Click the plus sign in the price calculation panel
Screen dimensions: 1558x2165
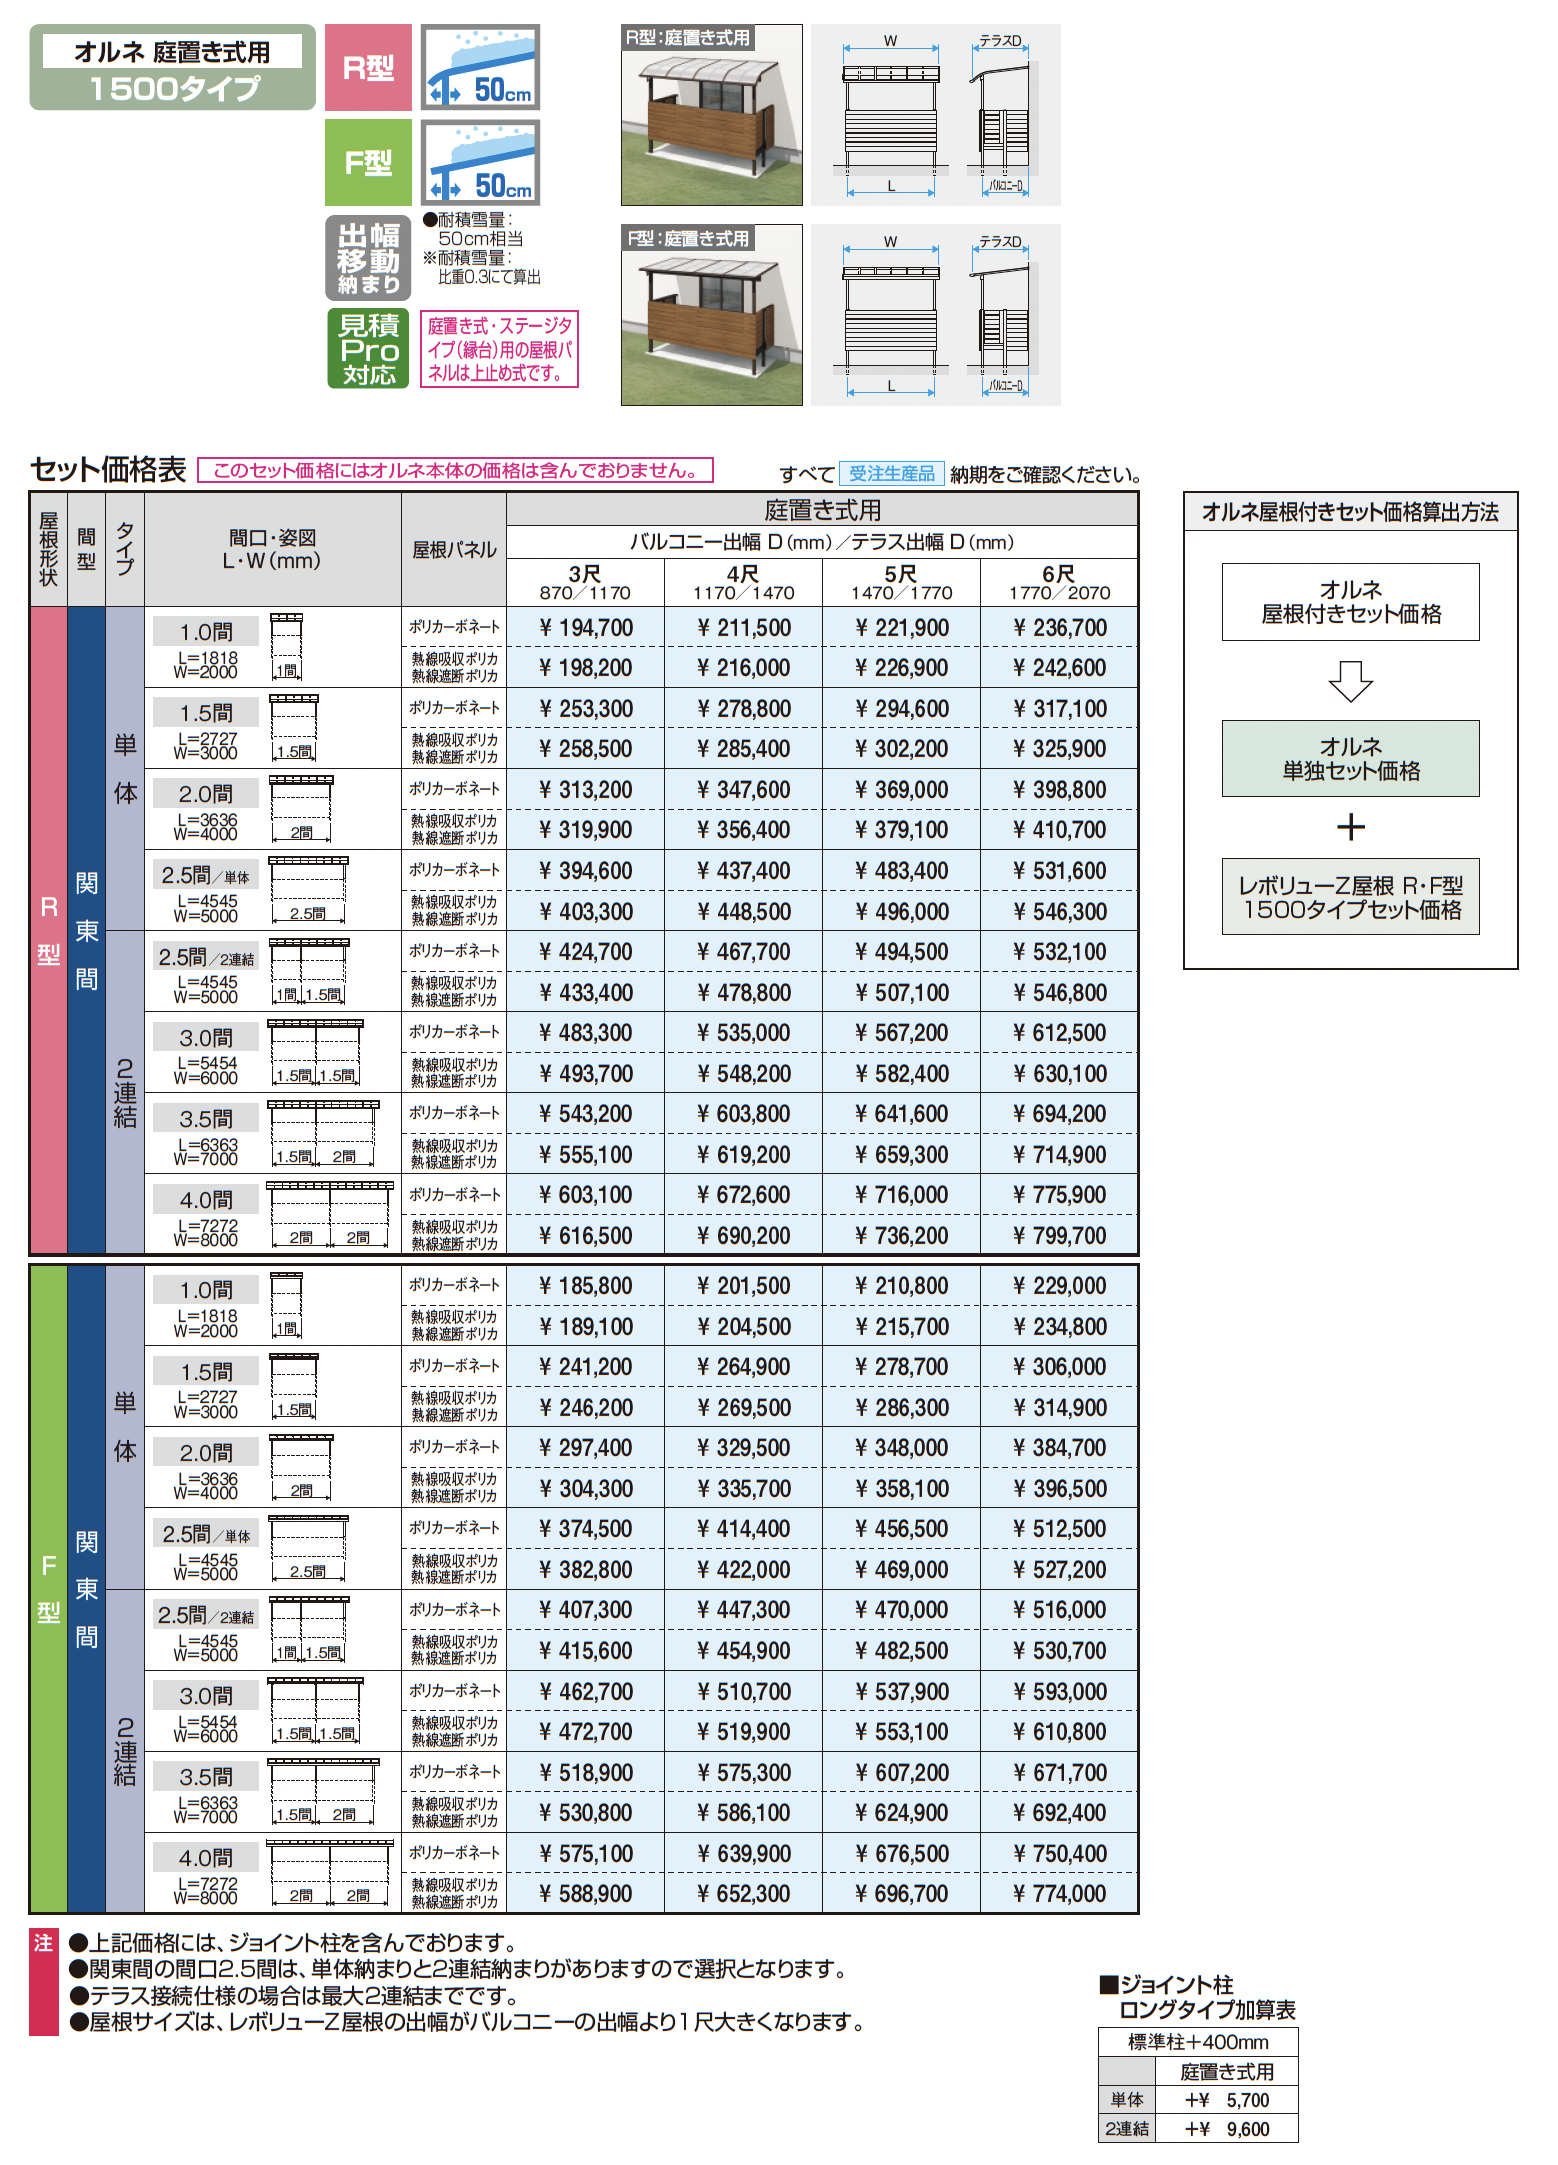pos(1350,827)
